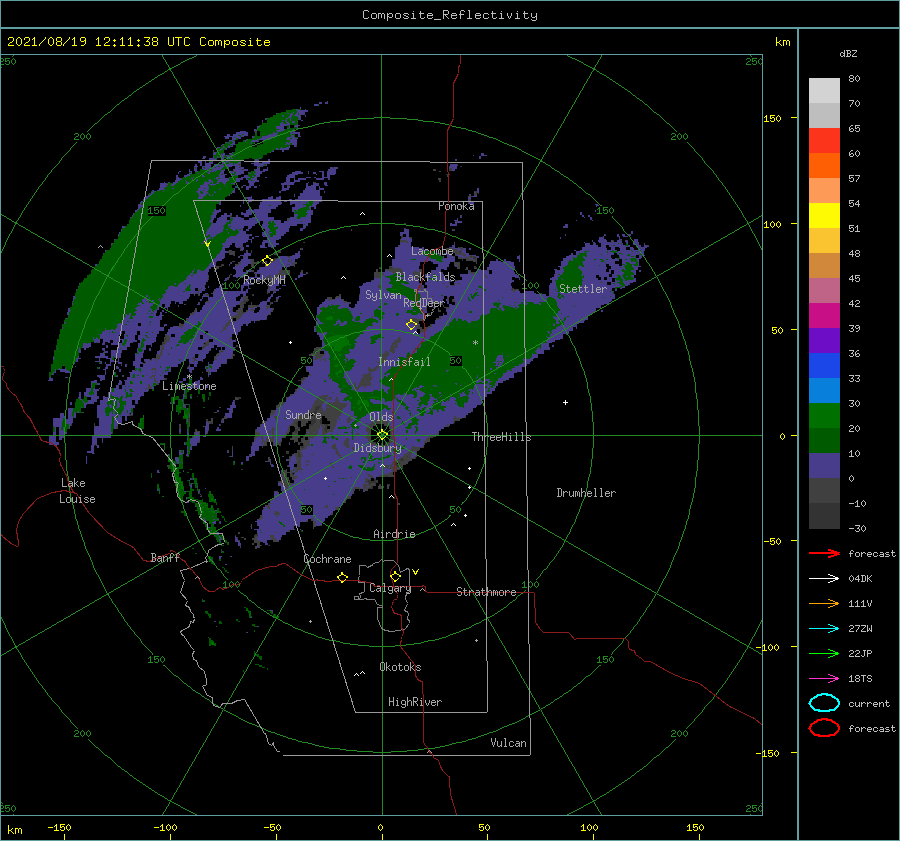Viewport: 900px width, 841px height.
Task: Select the green 22JP arrow symbol
Action: (824, 653)
